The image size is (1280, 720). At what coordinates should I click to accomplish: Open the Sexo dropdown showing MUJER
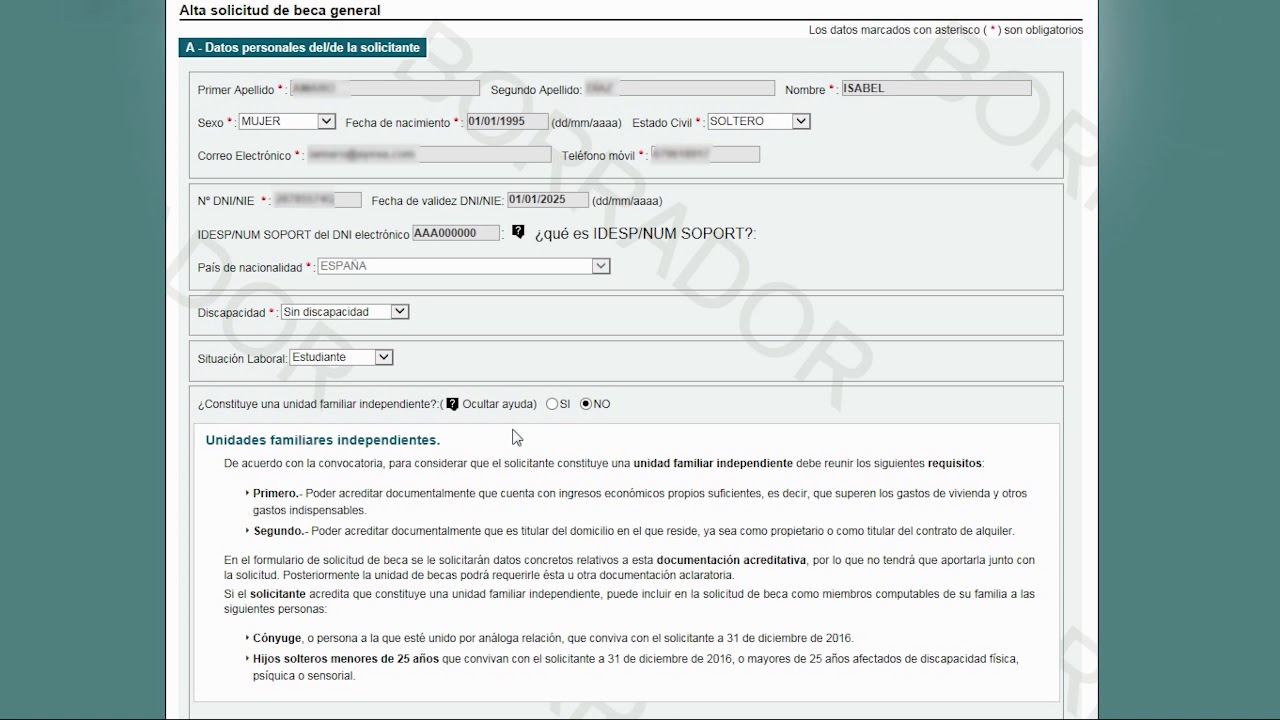pos(287,121)
